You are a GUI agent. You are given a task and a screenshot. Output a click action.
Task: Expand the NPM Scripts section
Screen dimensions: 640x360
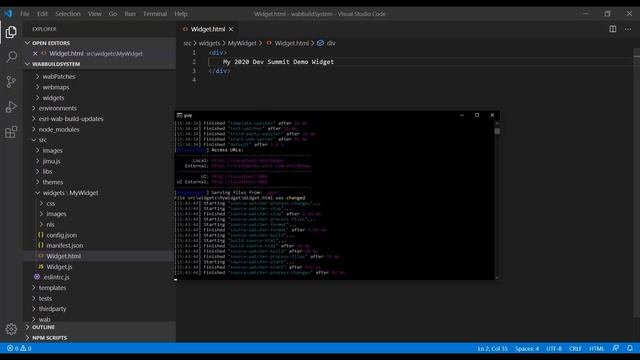100,338
